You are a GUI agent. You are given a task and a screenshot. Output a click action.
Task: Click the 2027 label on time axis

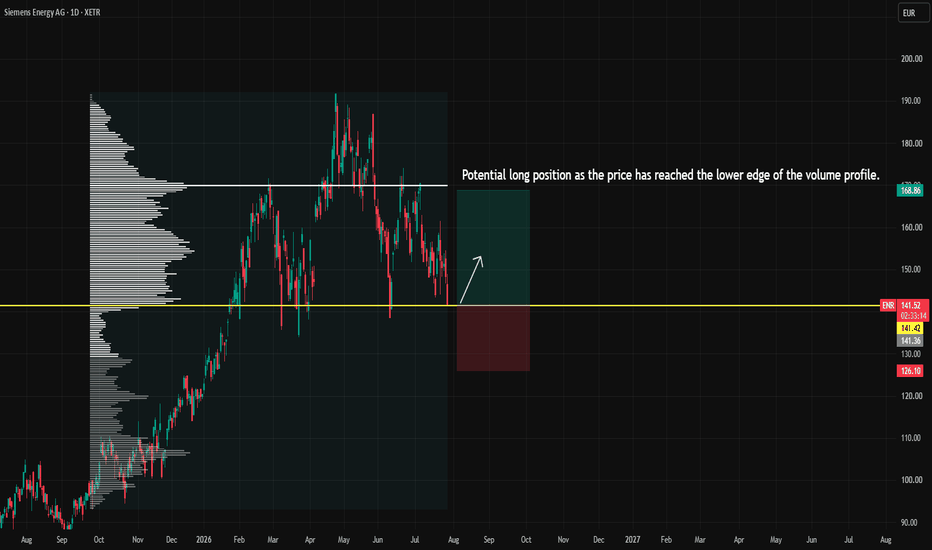(x=632, y=540)
